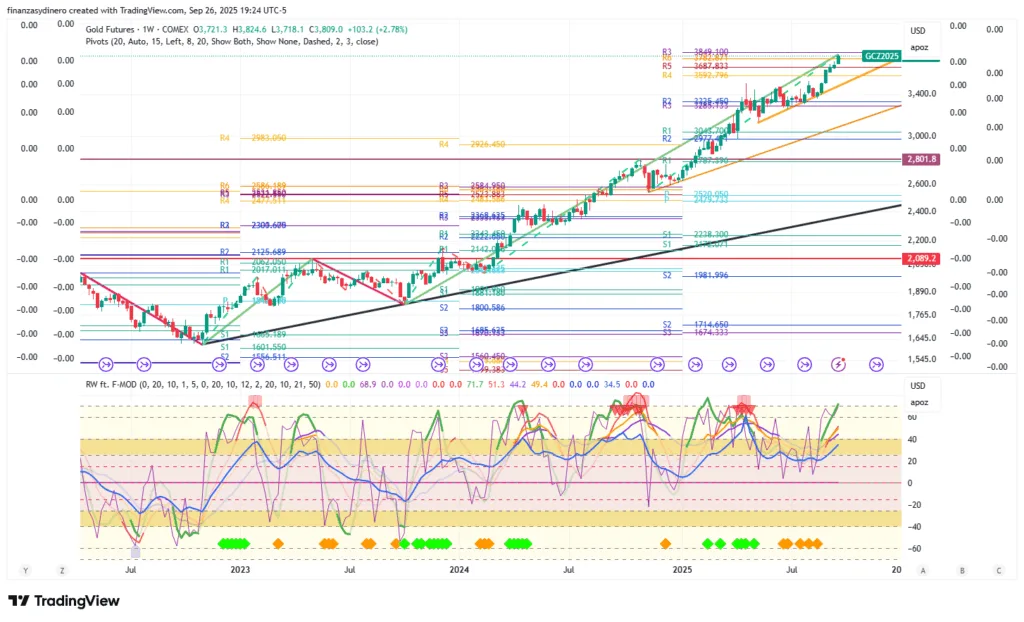Click the red lightning event icon
The width and height of the screenshot is (1024, 622).
840,365
